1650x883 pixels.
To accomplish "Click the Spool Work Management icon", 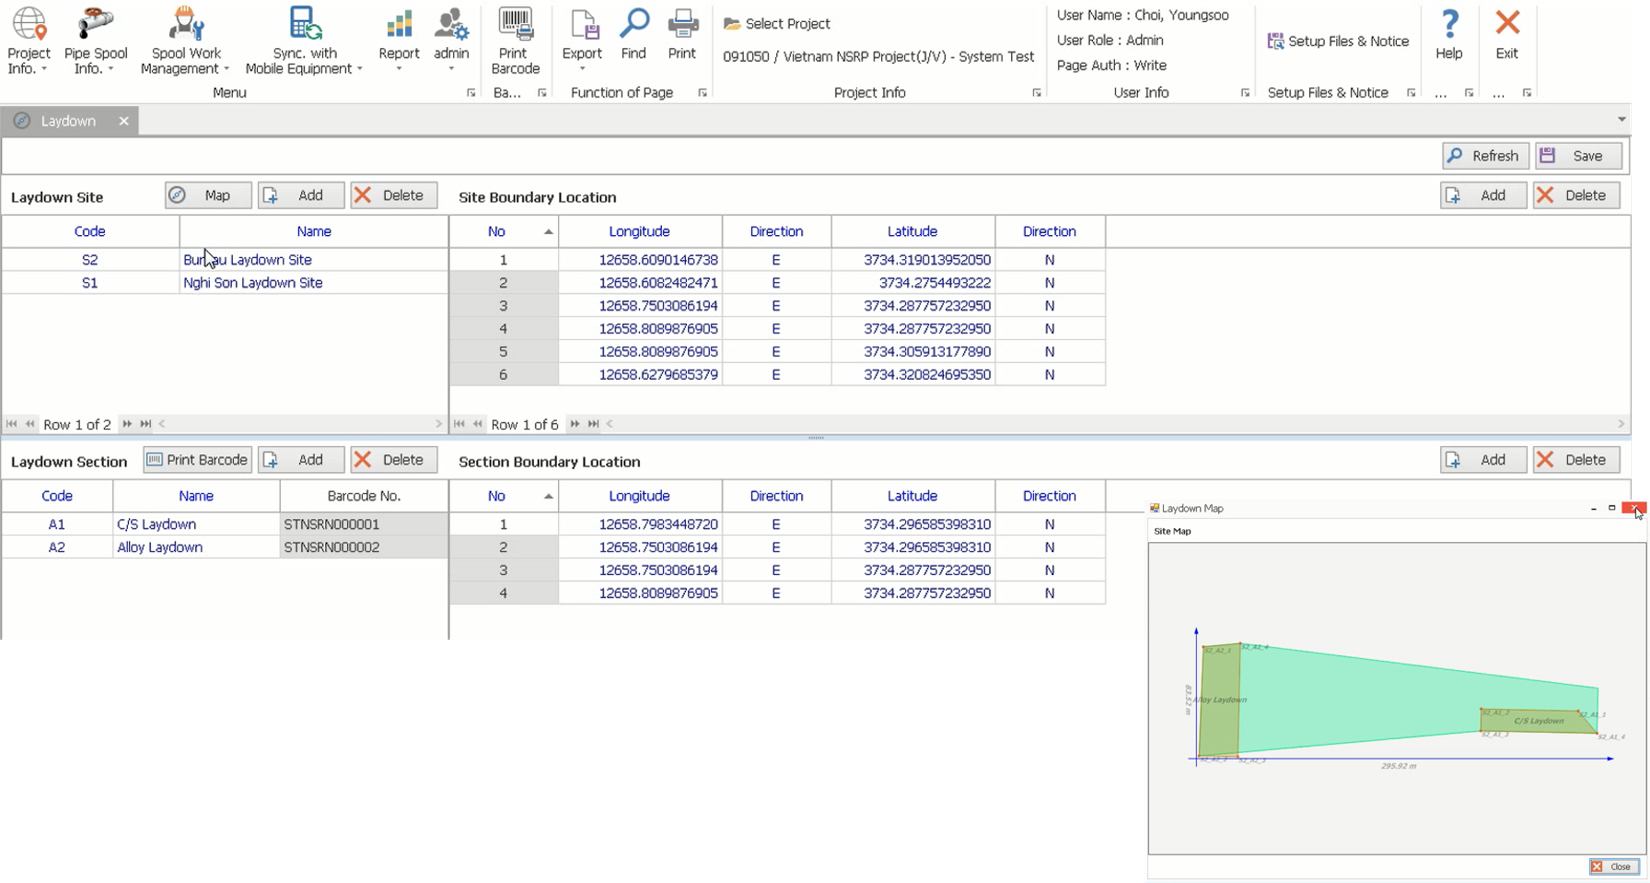I will [x=186, y=24].
